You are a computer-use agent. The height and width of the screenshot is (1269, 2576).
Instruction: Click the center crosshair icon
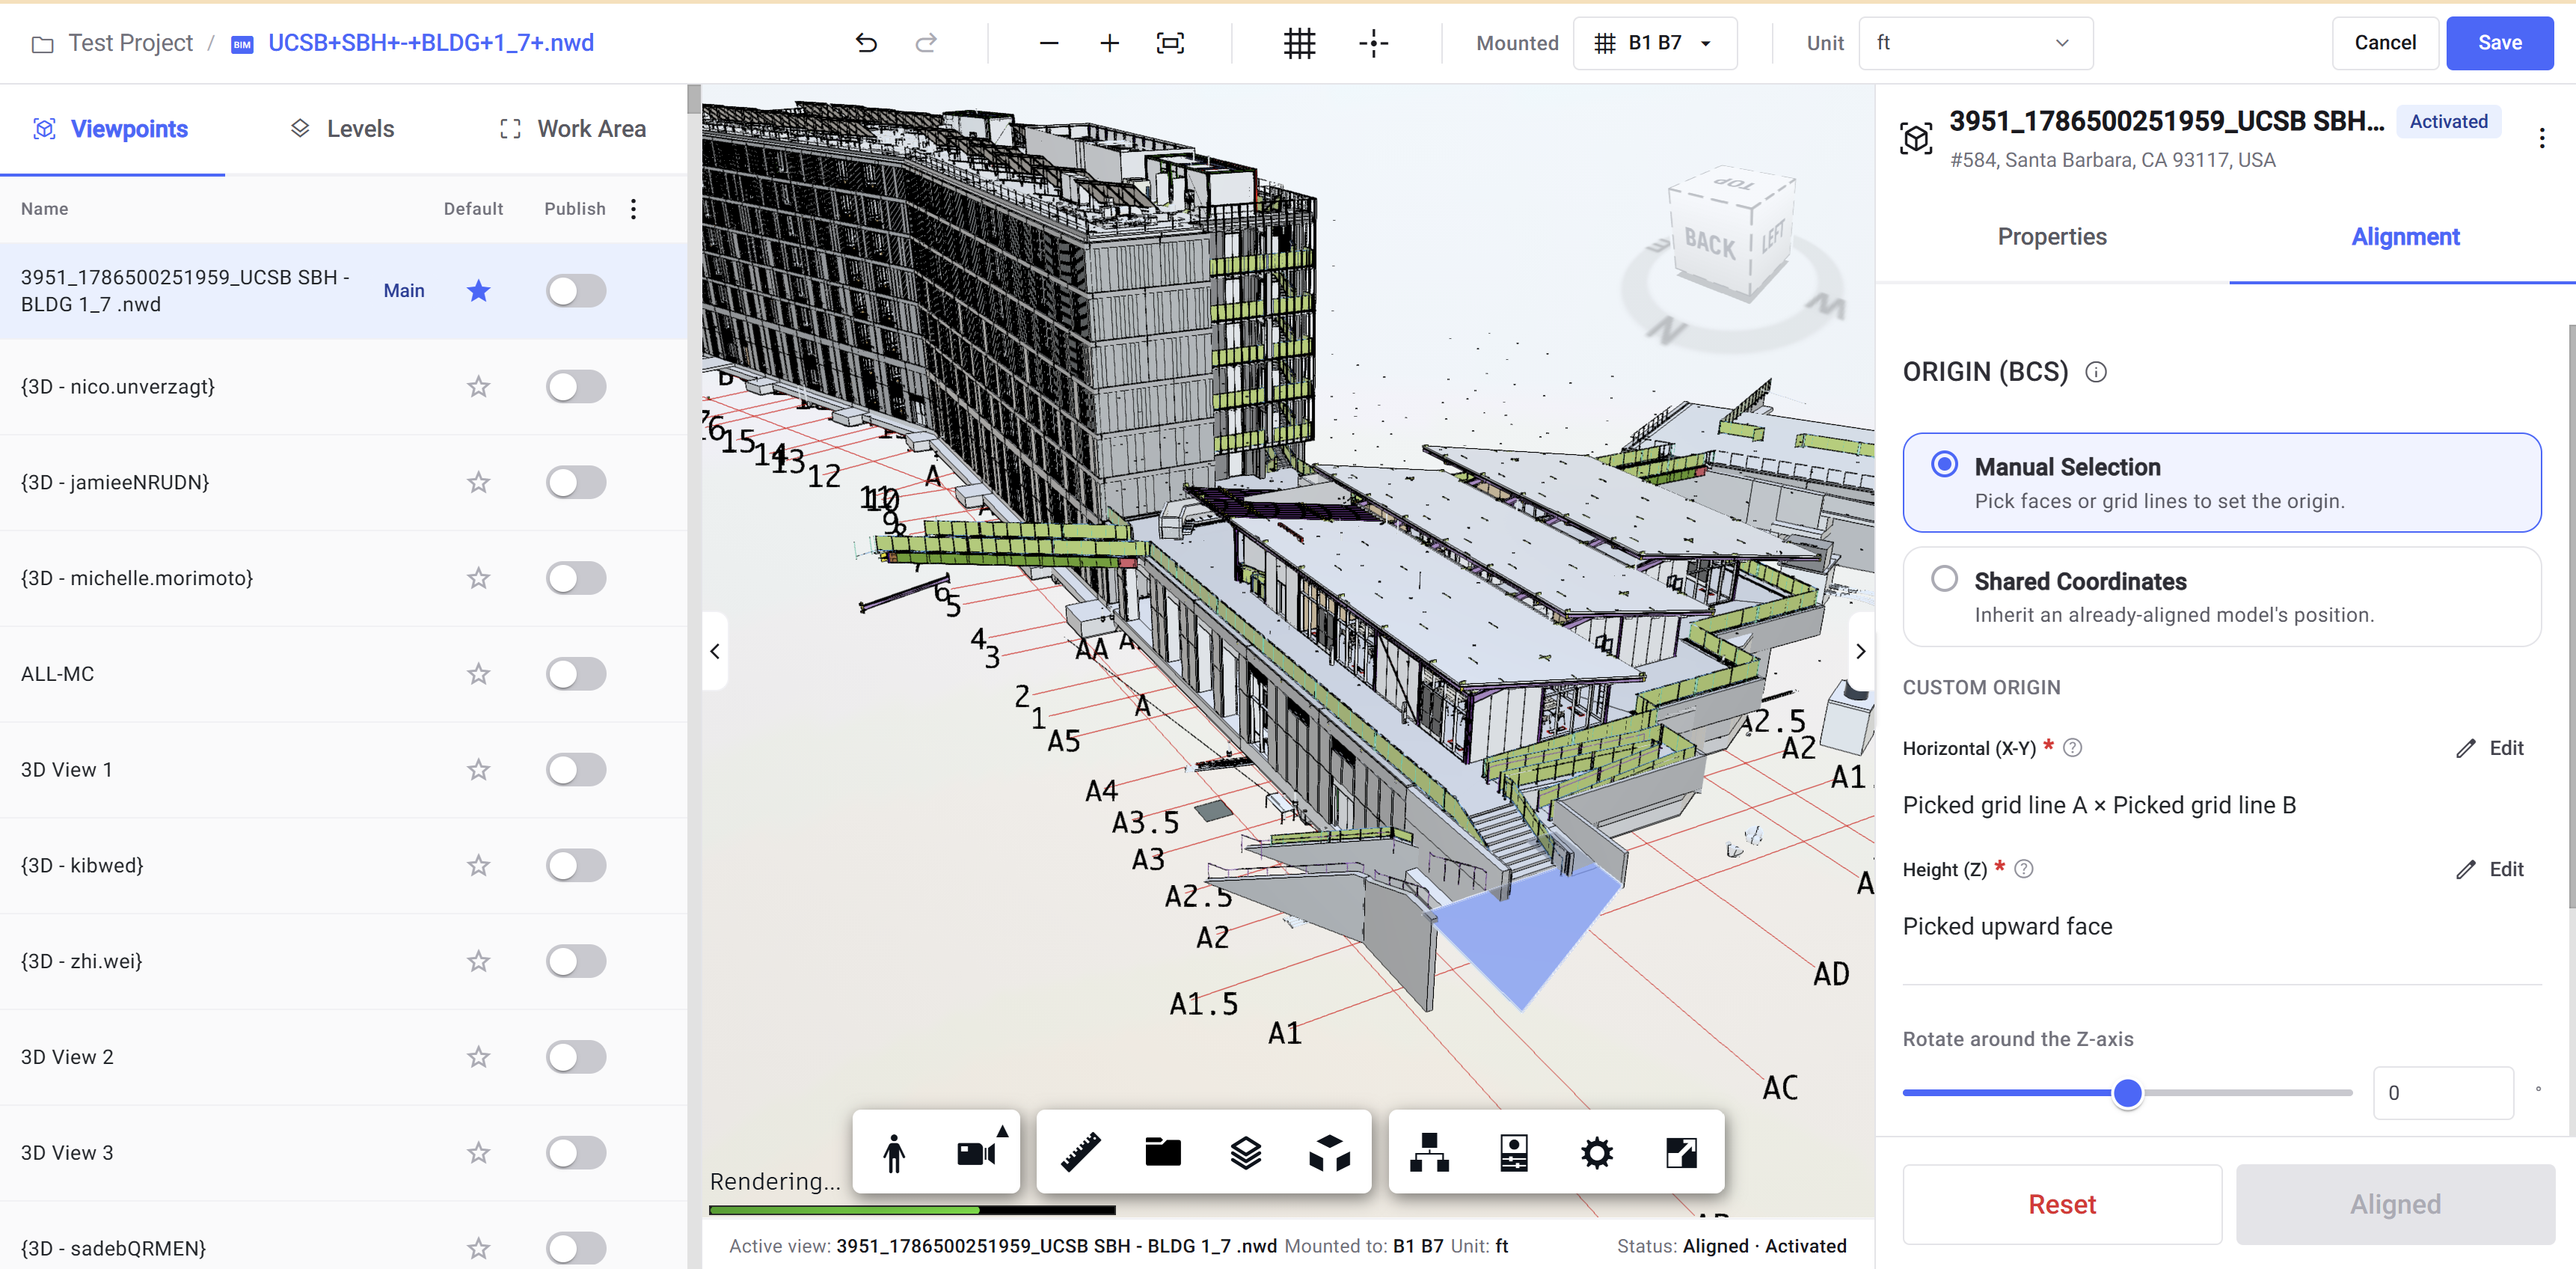click(x=1373, y=43)
